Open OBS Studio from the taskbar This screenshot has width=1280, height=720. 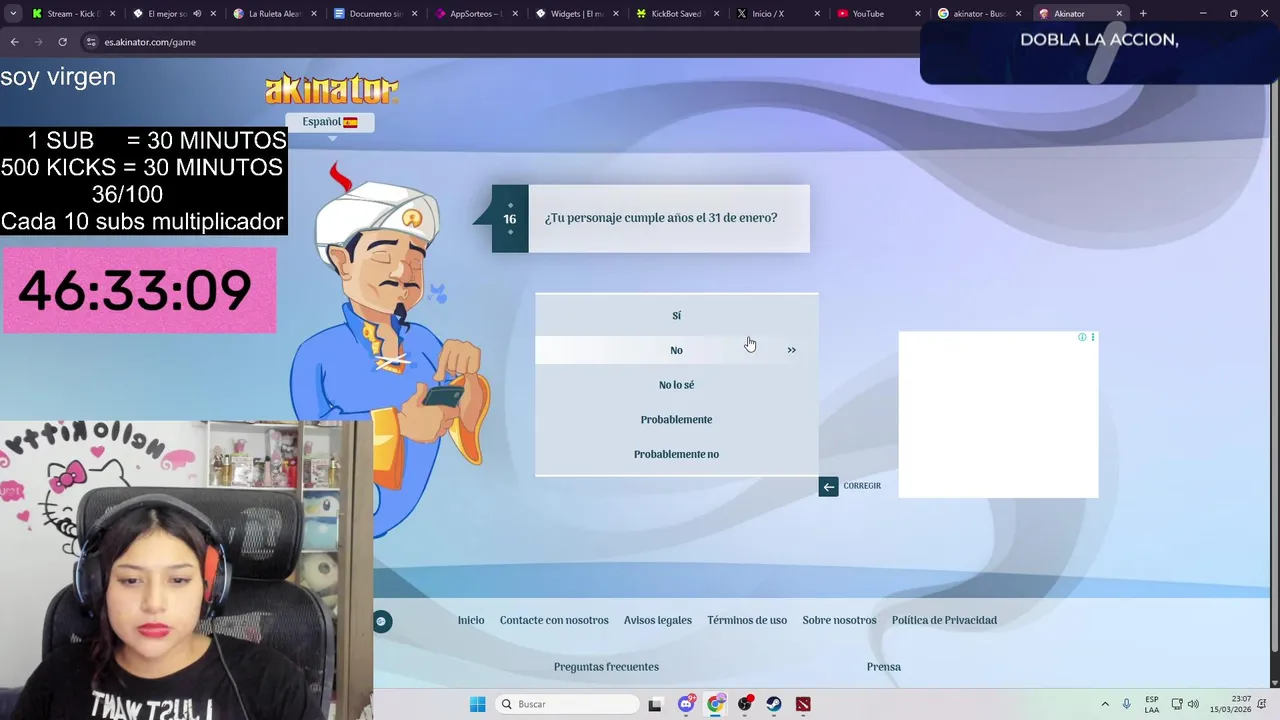click(x=745, y=704)
